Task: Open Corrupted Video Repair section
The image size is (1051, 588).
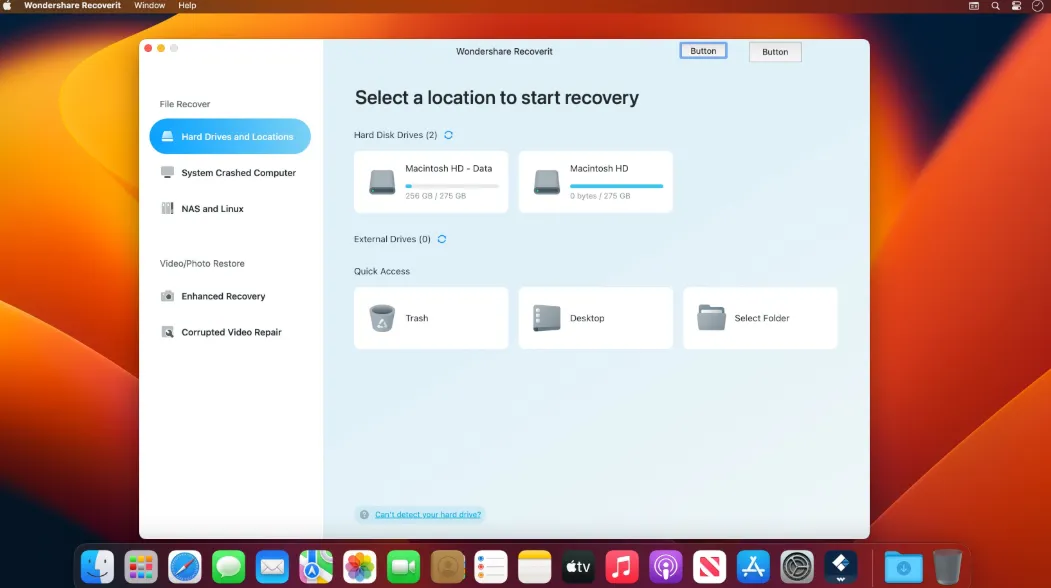Action: 230,332
